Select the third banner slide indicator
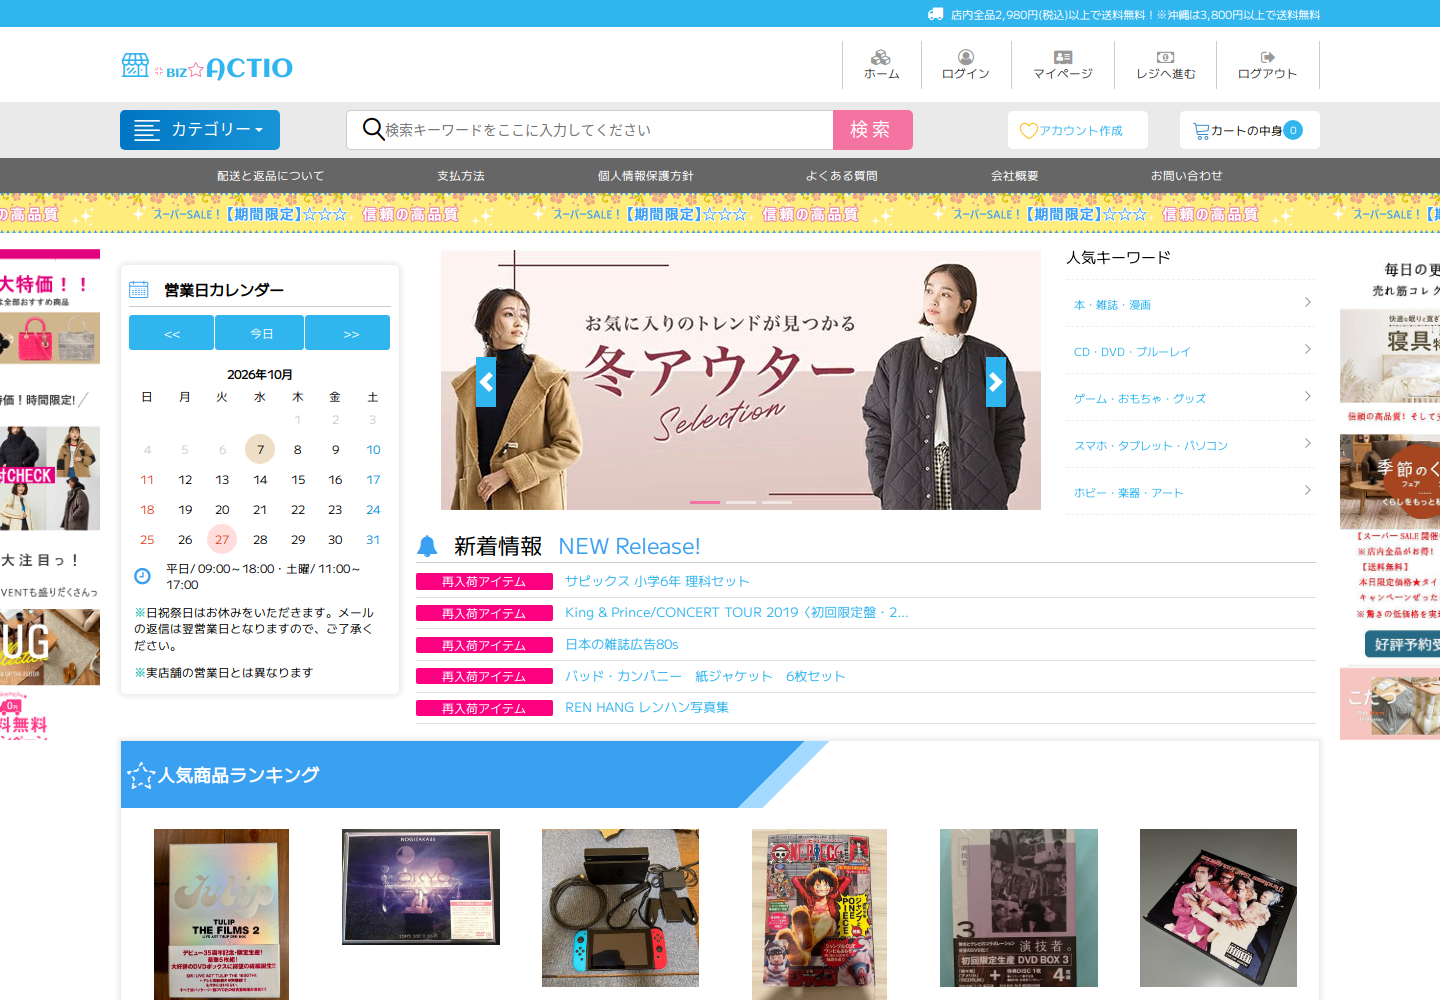1440x1000 pixels. tap(777, 502)
